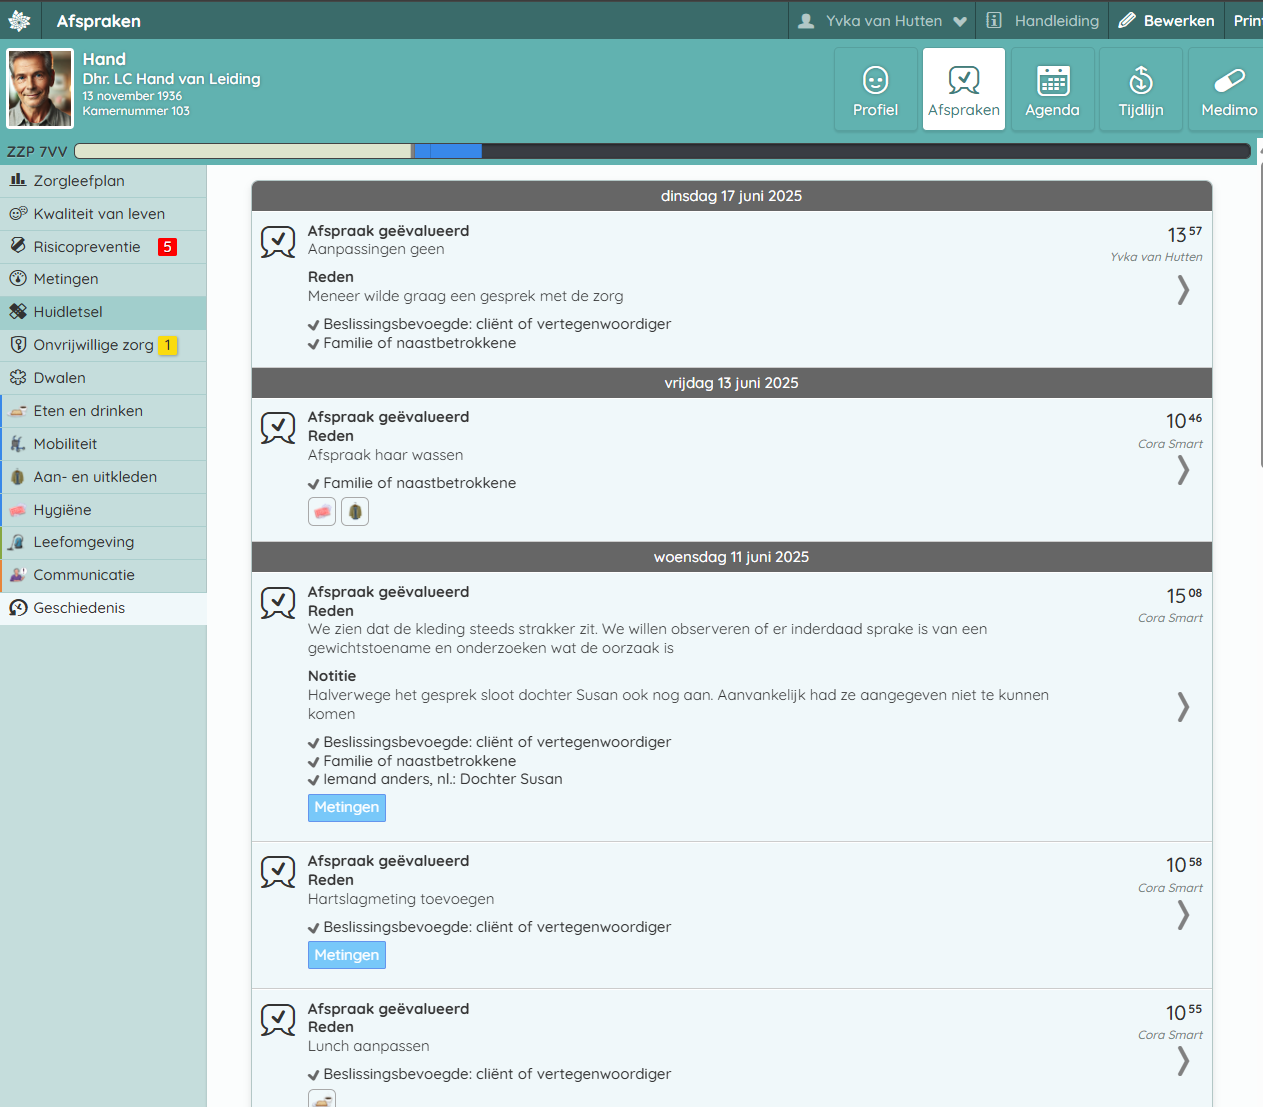Select the Afspraken tab
Screen dimensions: 1263x1107
[963, 90]
